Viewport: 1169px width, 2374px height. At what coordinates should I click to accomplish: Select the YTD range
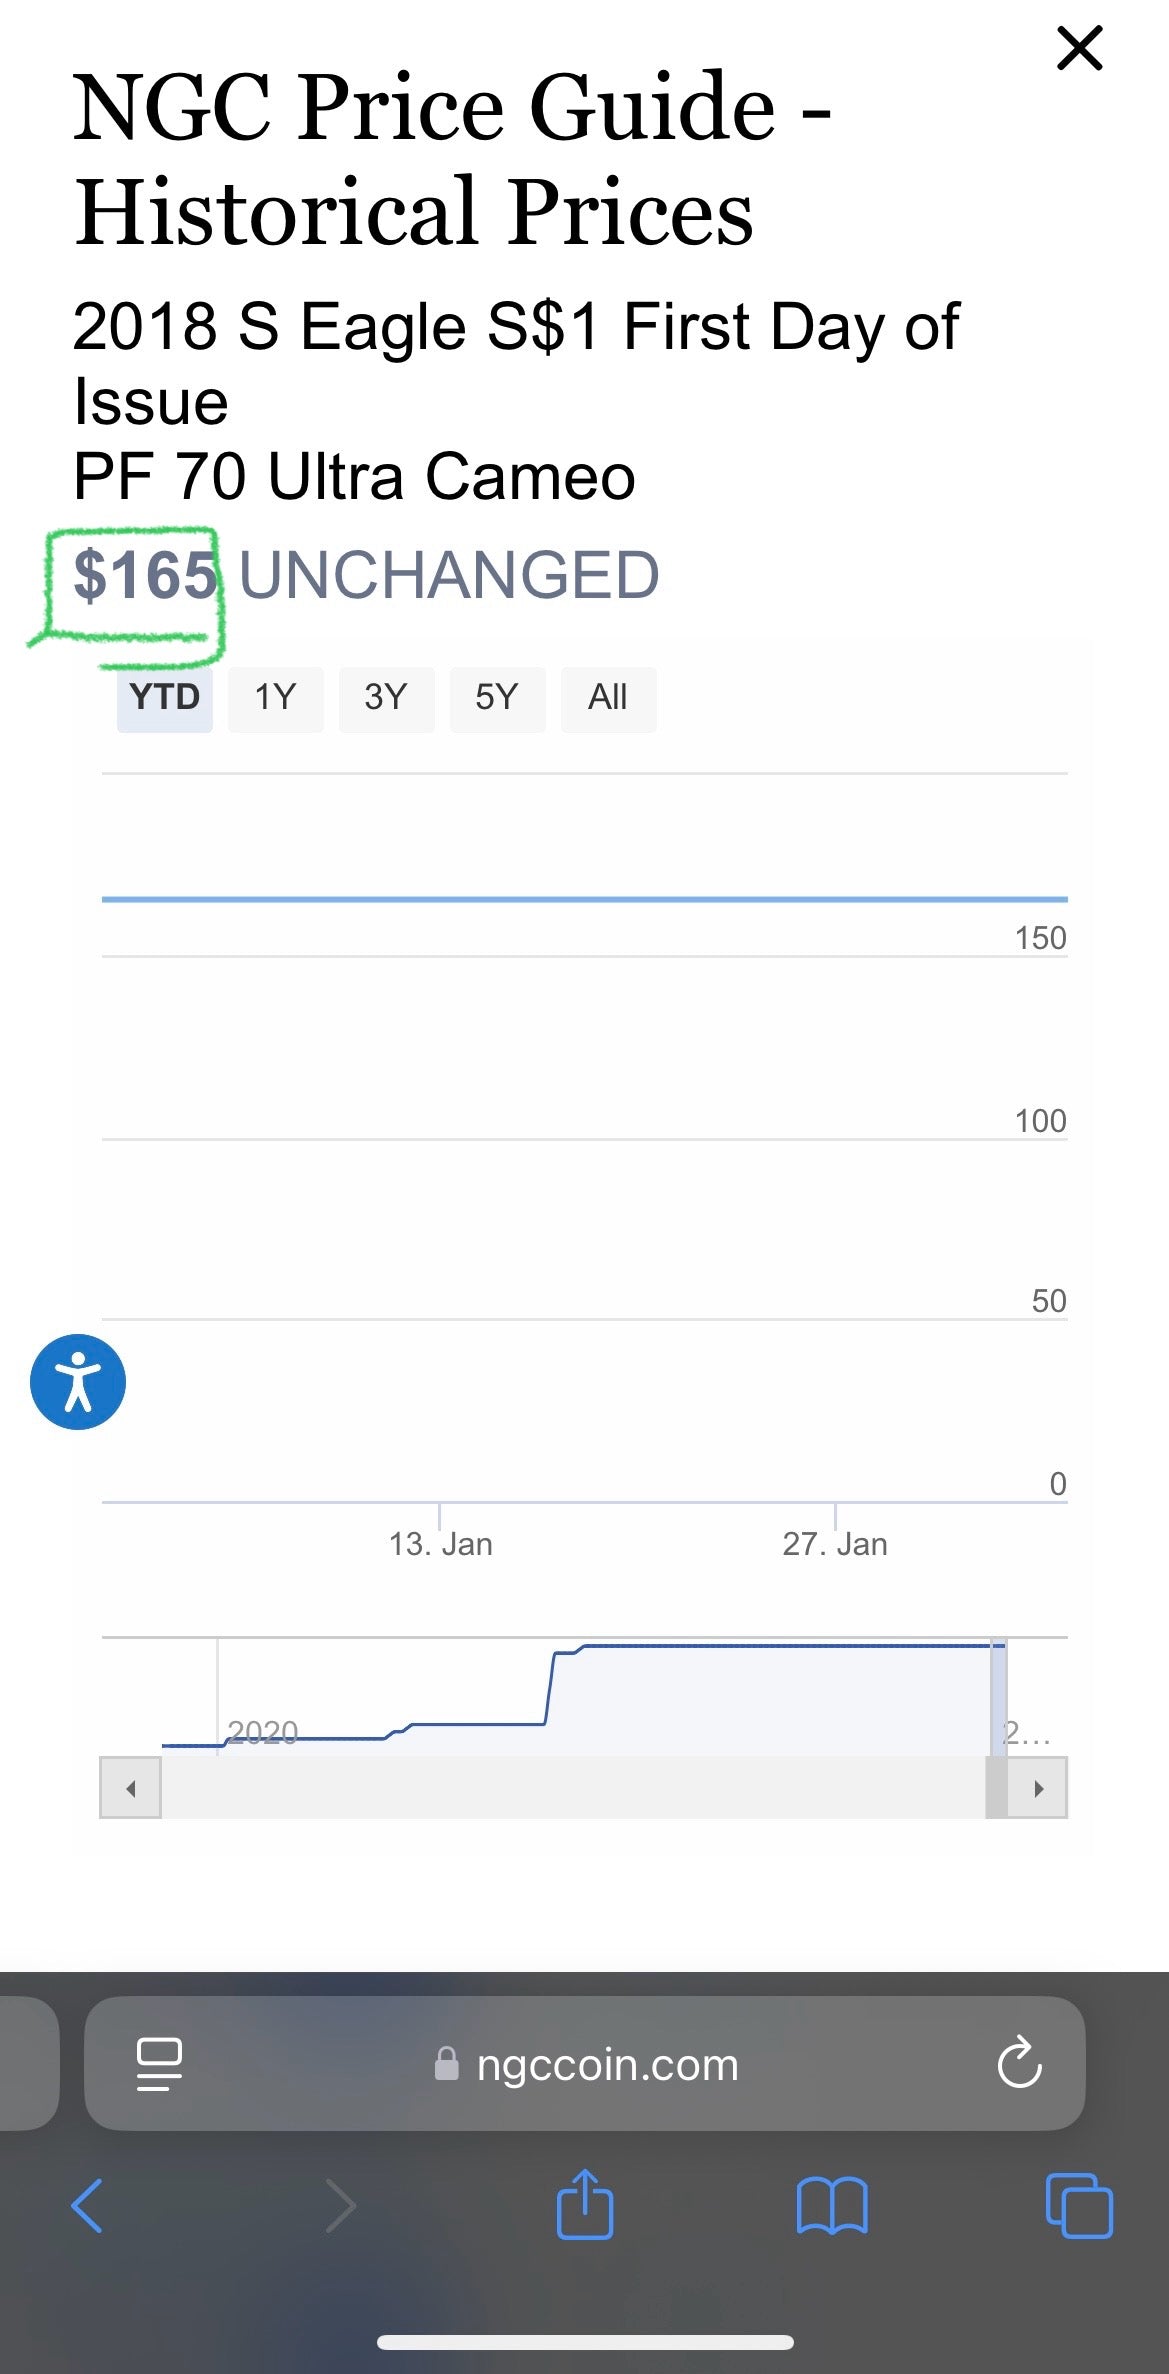click(165, 698)
